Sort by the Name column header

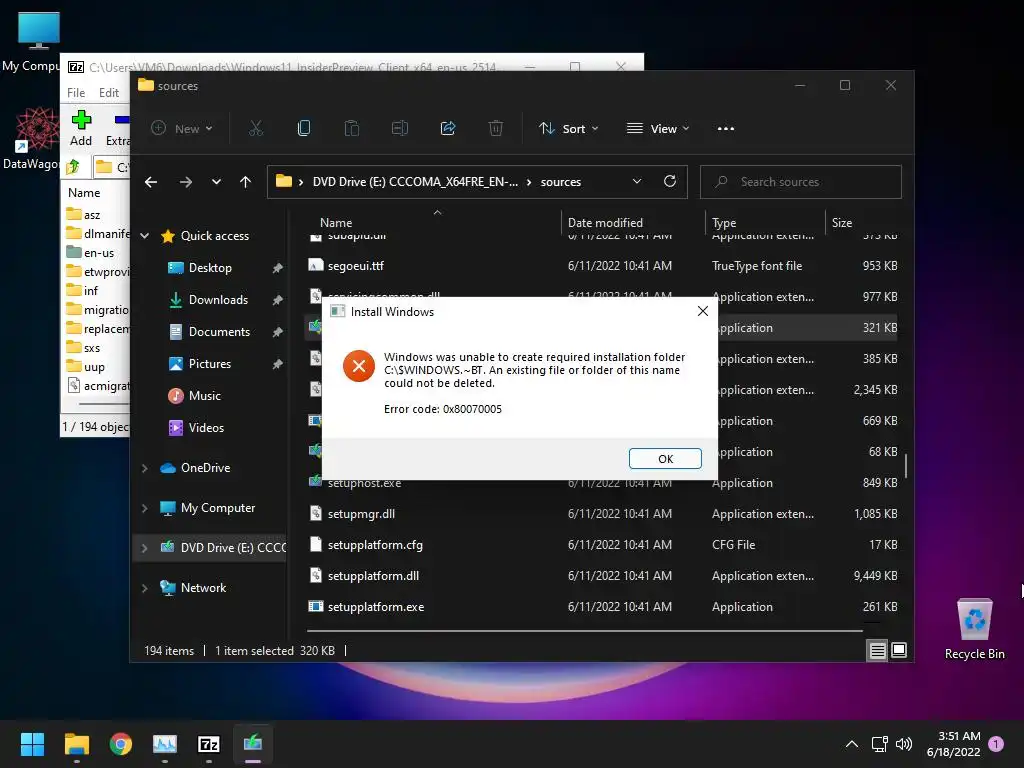click(x=336, y=223)
